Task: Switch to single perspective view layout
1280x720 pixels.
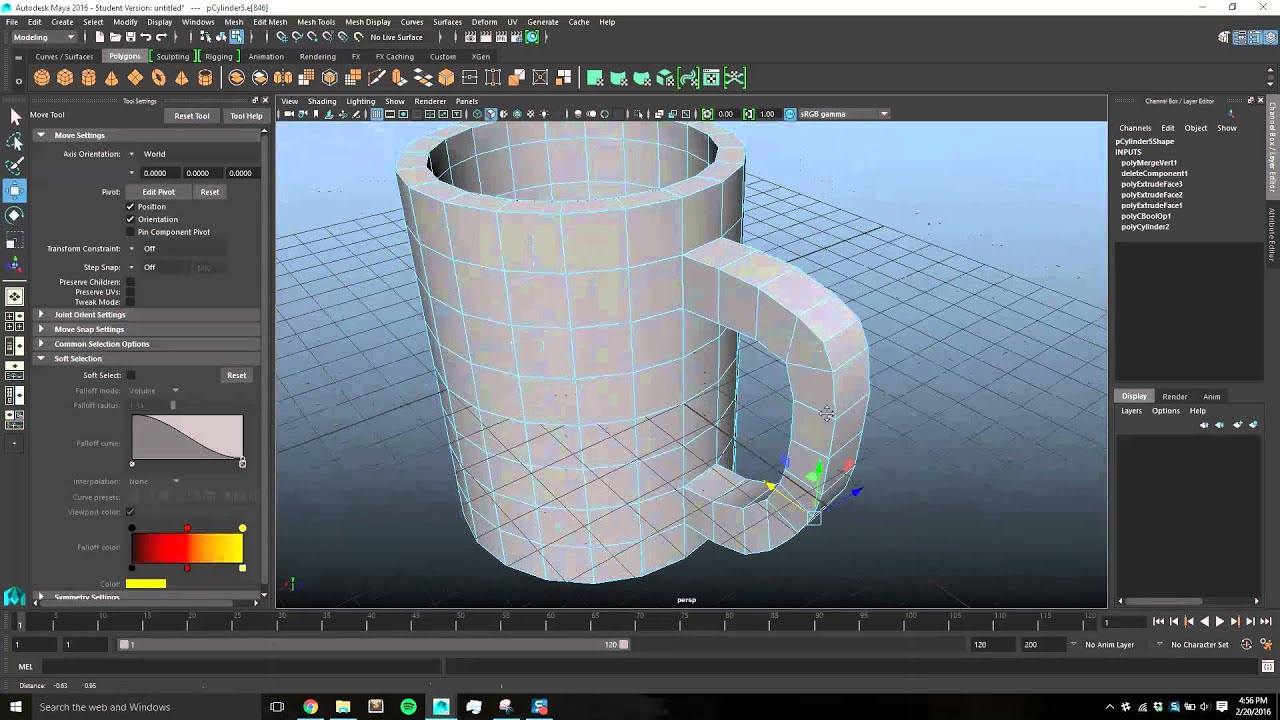Action: click(15, 297)
